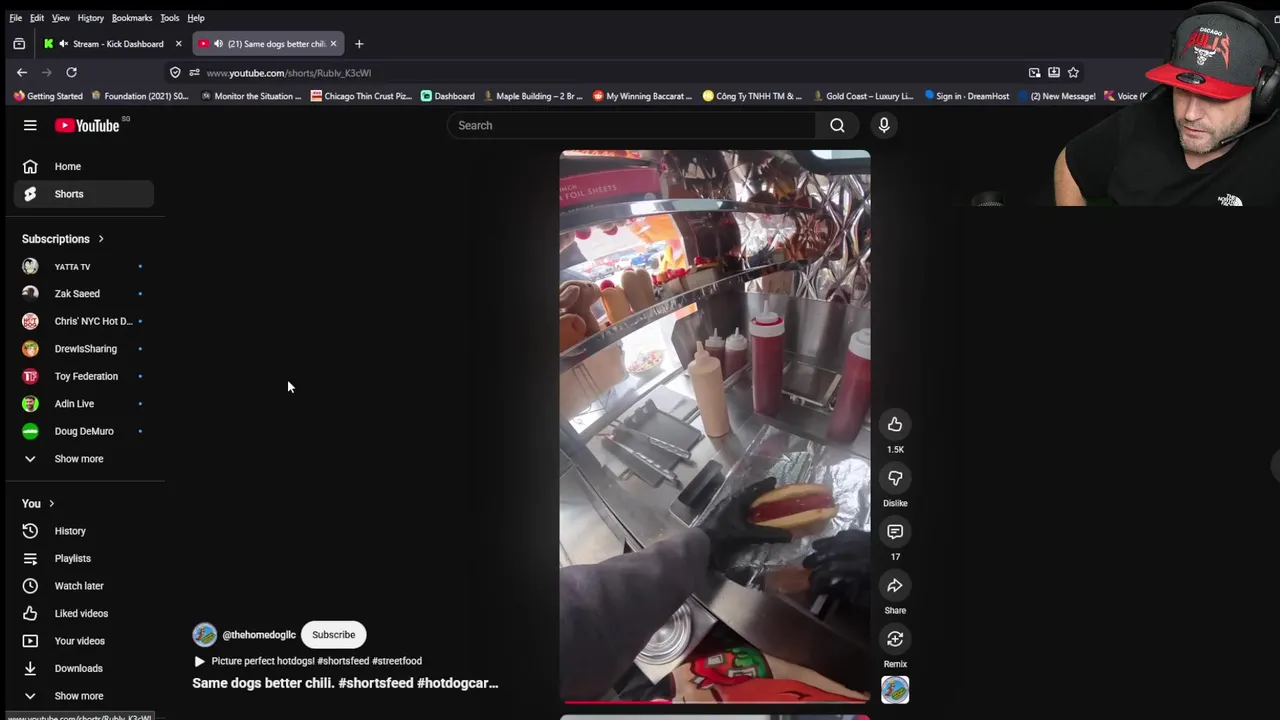This screenshot has height=720, width=1280.
Task: Expand the You section arrow
Action: point(51,504)
